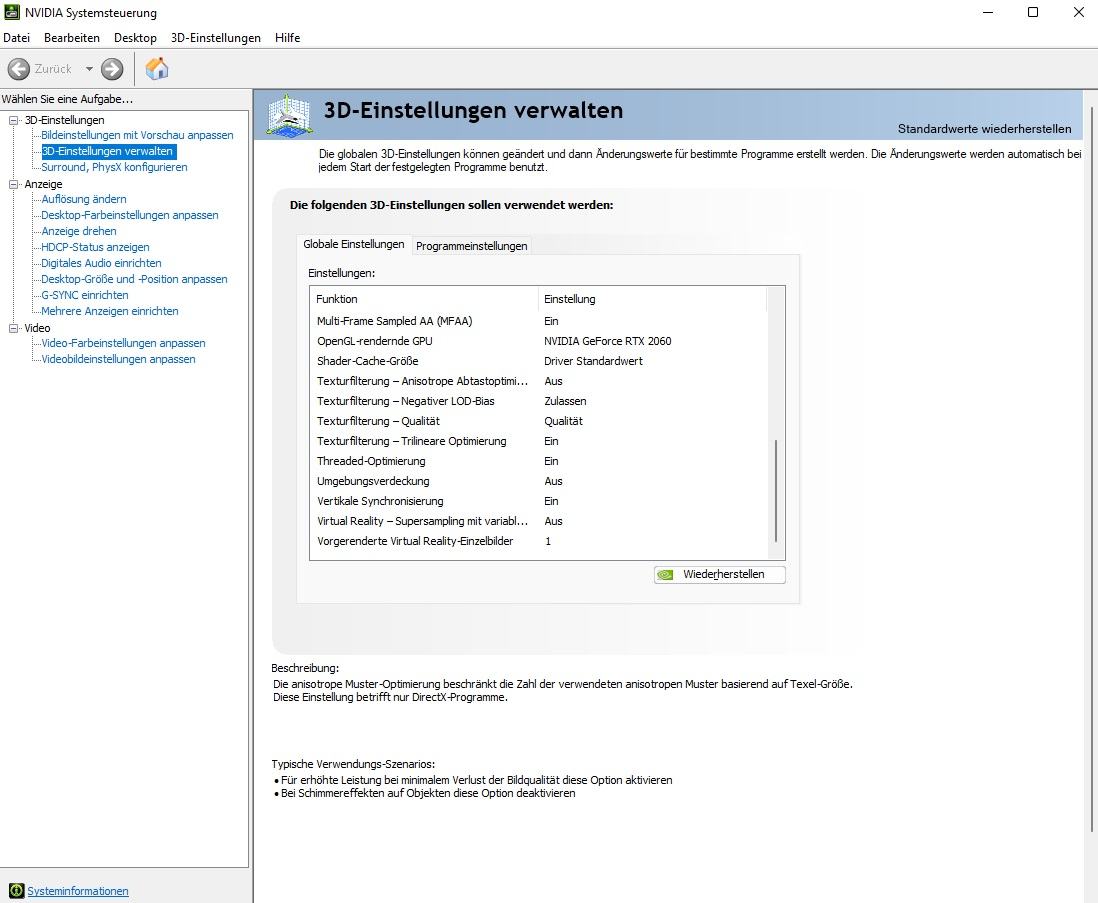The width and height of the screenshot is (1098, 903).
Task: Select Texturfilterung – Trilineare Optimierung row
Action: 539,441
